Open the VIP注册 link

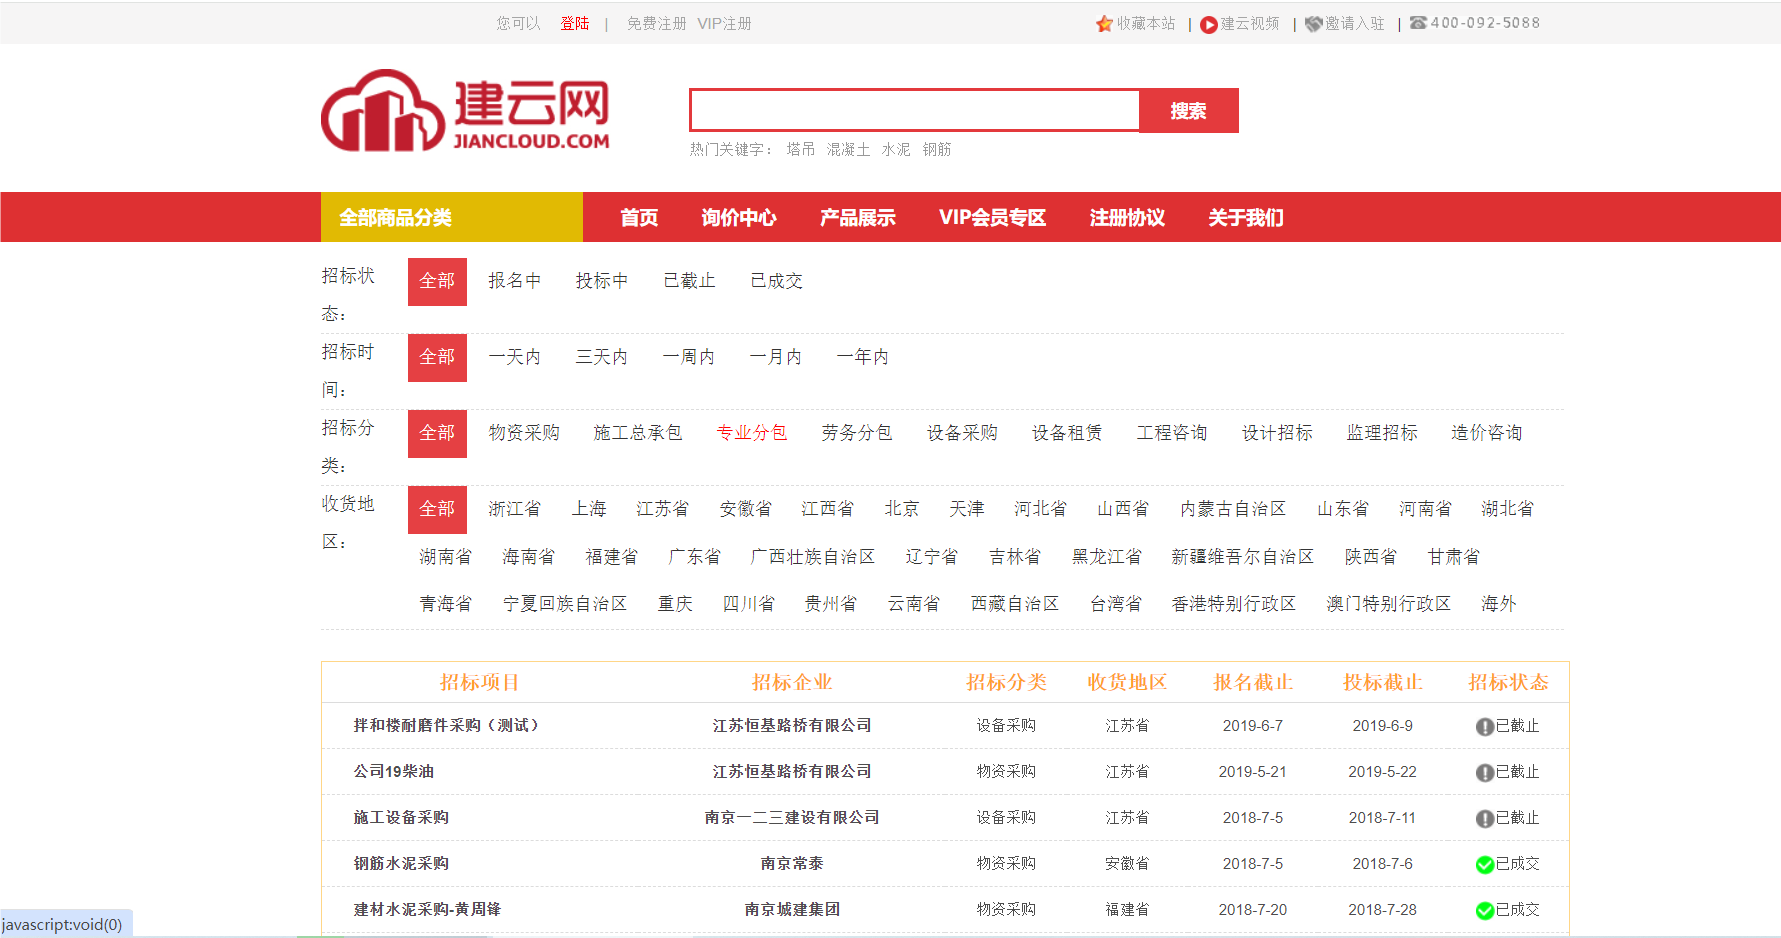tap(724, 23)
